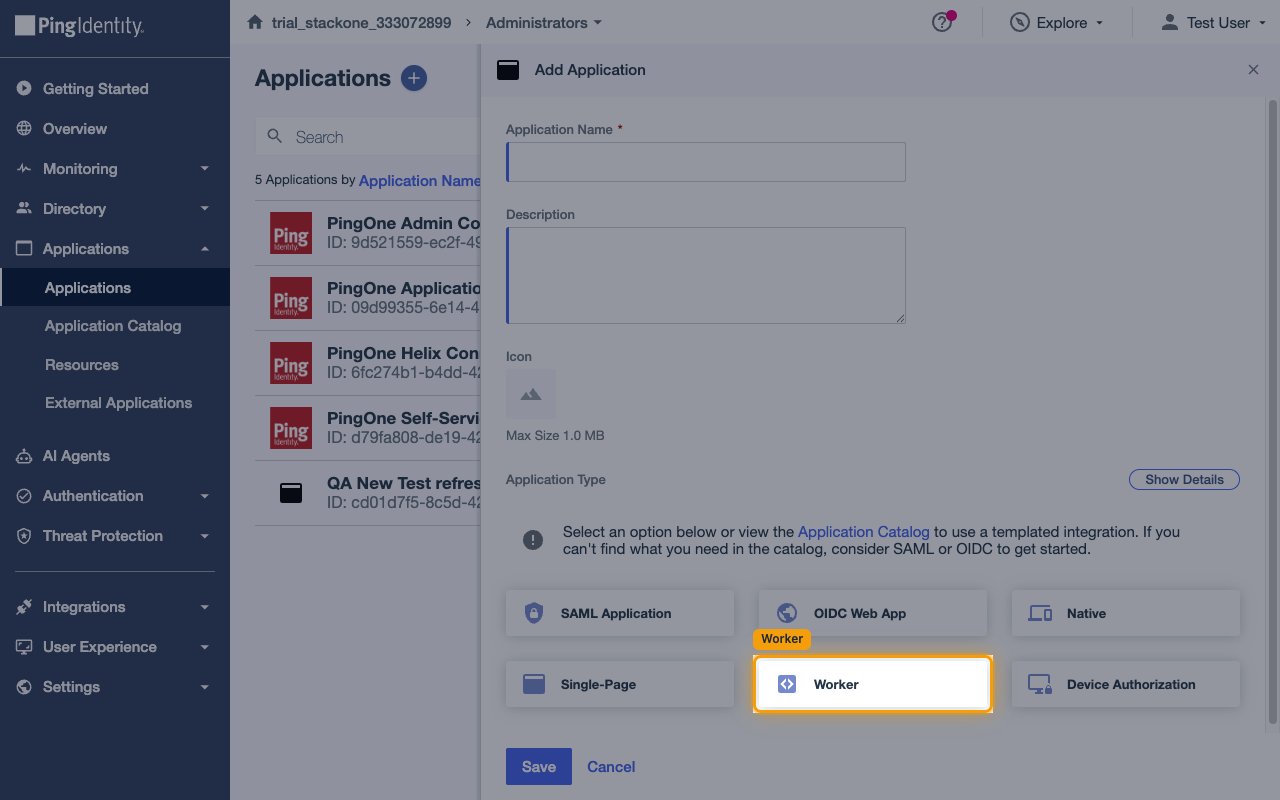Click the AI Agents robot icon

[x=24, y=456]
